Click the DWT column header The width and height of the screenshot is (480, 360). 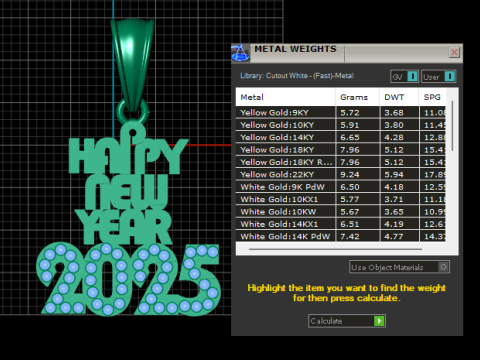pyautogui.click(x=399, y=97)
